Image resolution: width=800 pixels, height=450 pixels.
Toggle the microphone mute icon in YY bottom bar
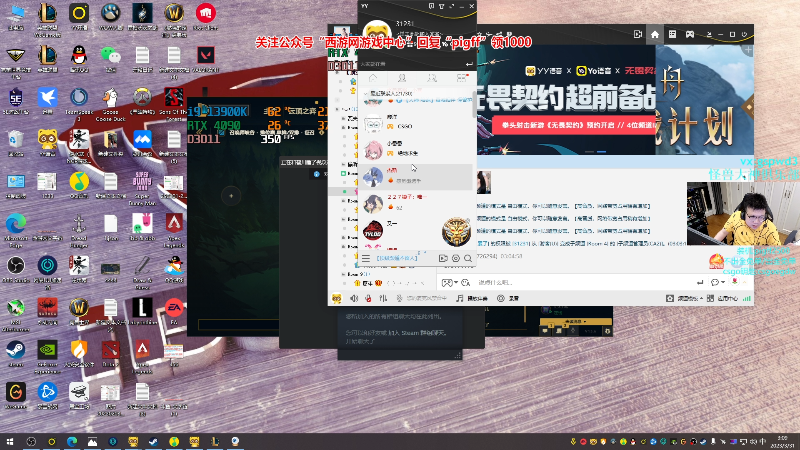coord(368,298)
